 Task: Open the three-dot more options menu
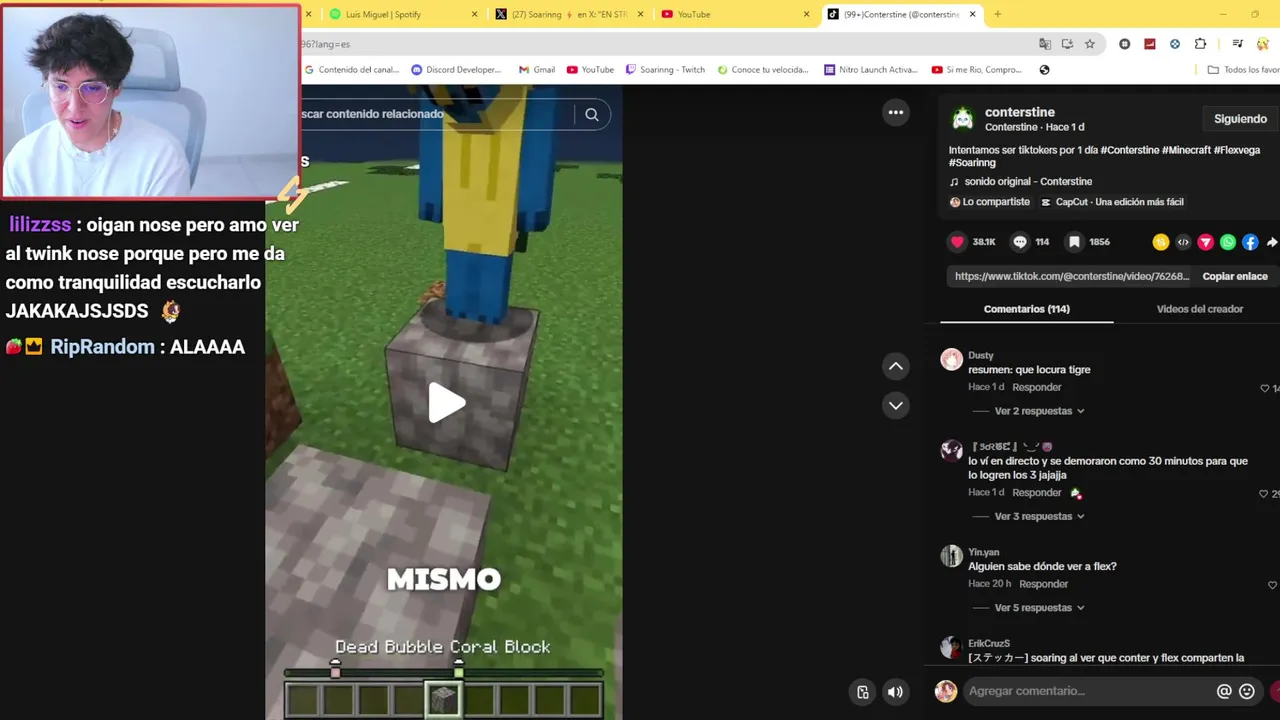click(896, 112)
